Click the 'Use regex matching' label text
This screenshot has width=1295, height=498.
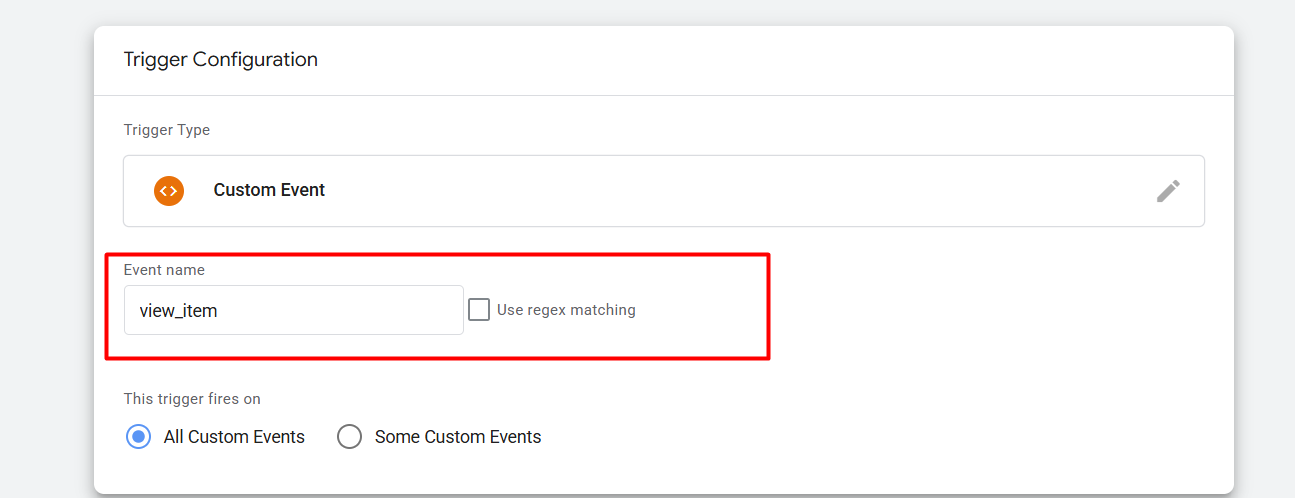coord(566,310)
